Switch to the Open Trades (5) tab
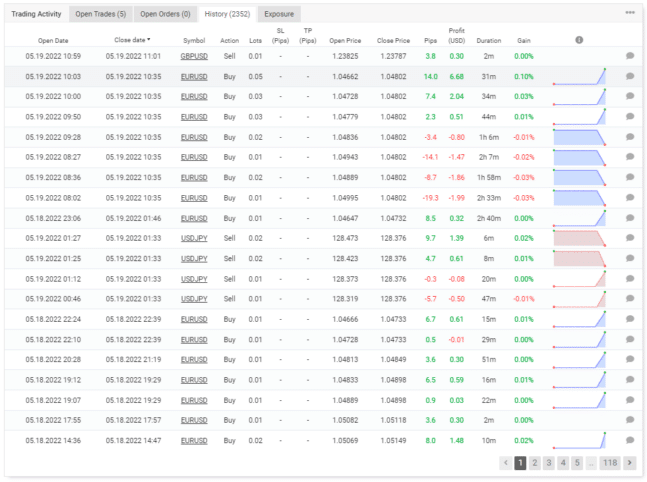The width and height of the screenshot is (647, 482). coord(101,14)
